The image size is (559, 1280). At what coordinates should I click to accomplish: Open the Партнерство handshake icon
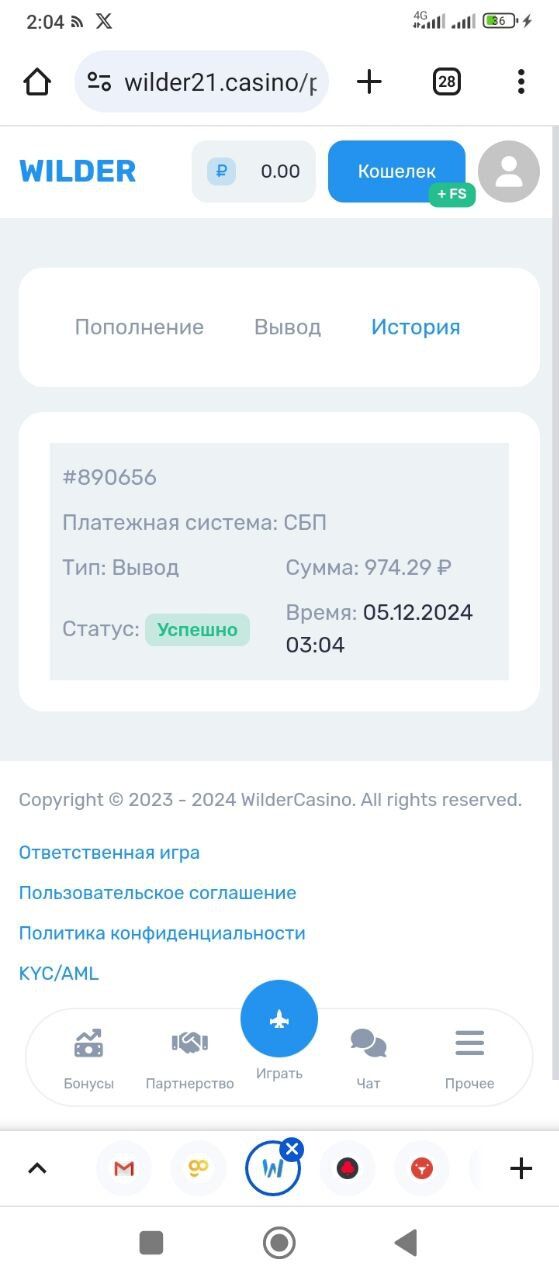tap(189, 1044)
